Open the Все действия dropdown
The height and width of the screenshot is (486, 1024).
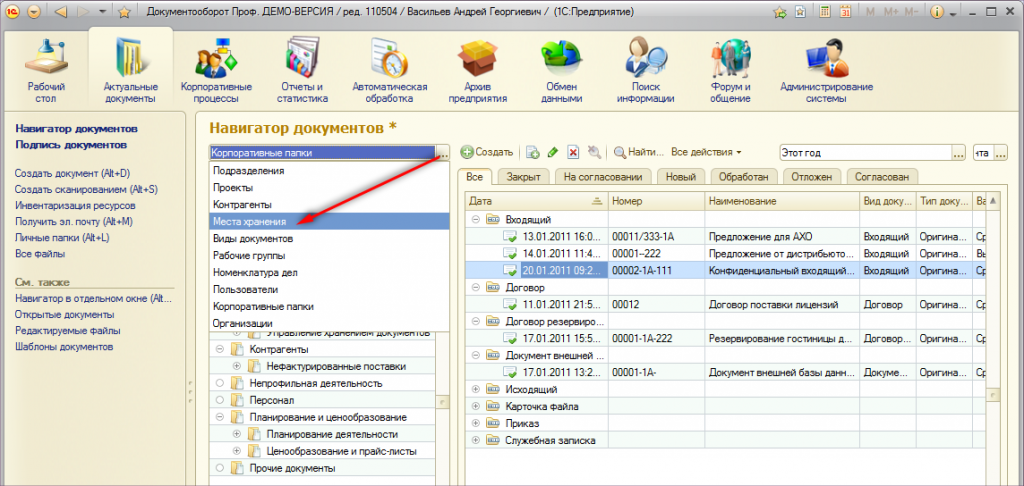pos(706,153)
